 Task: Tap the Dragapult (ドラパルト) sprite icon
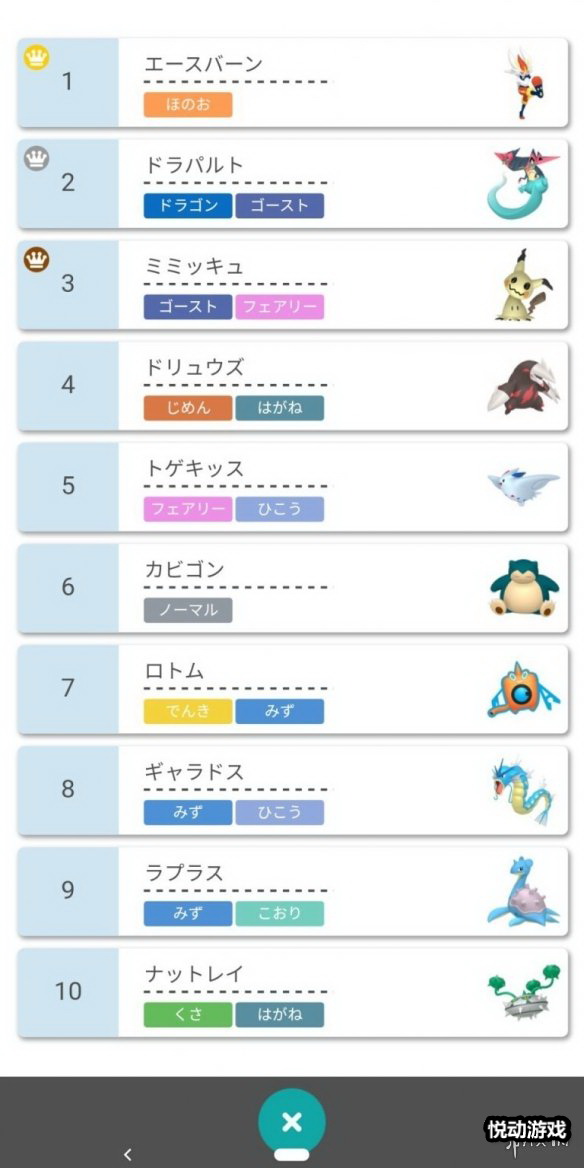pos(524,184)
